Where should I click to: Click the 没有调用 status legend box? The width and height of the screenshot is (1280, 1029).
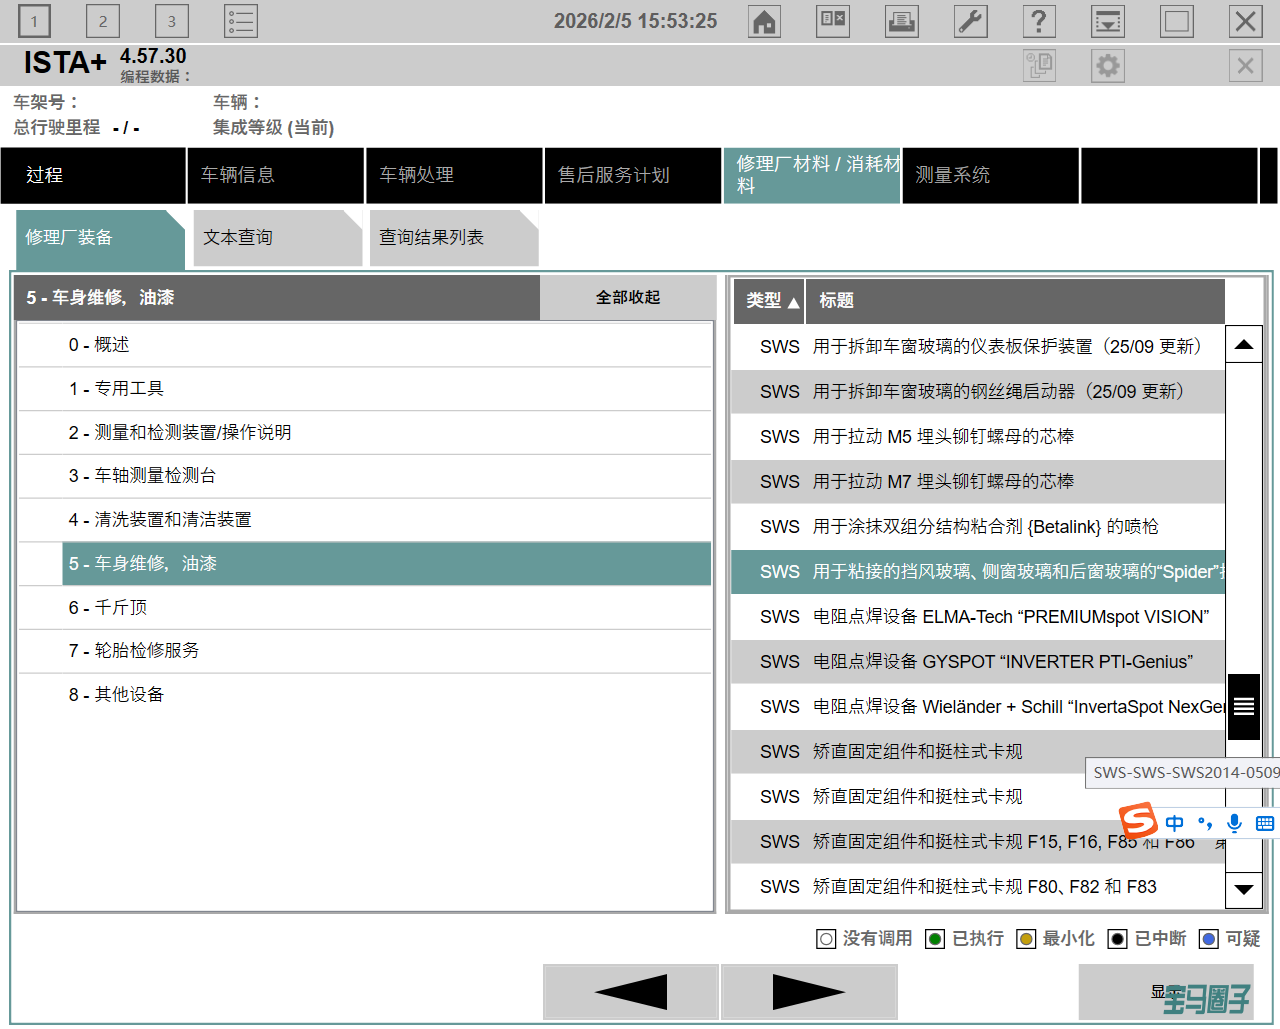(x=826, y=939)
